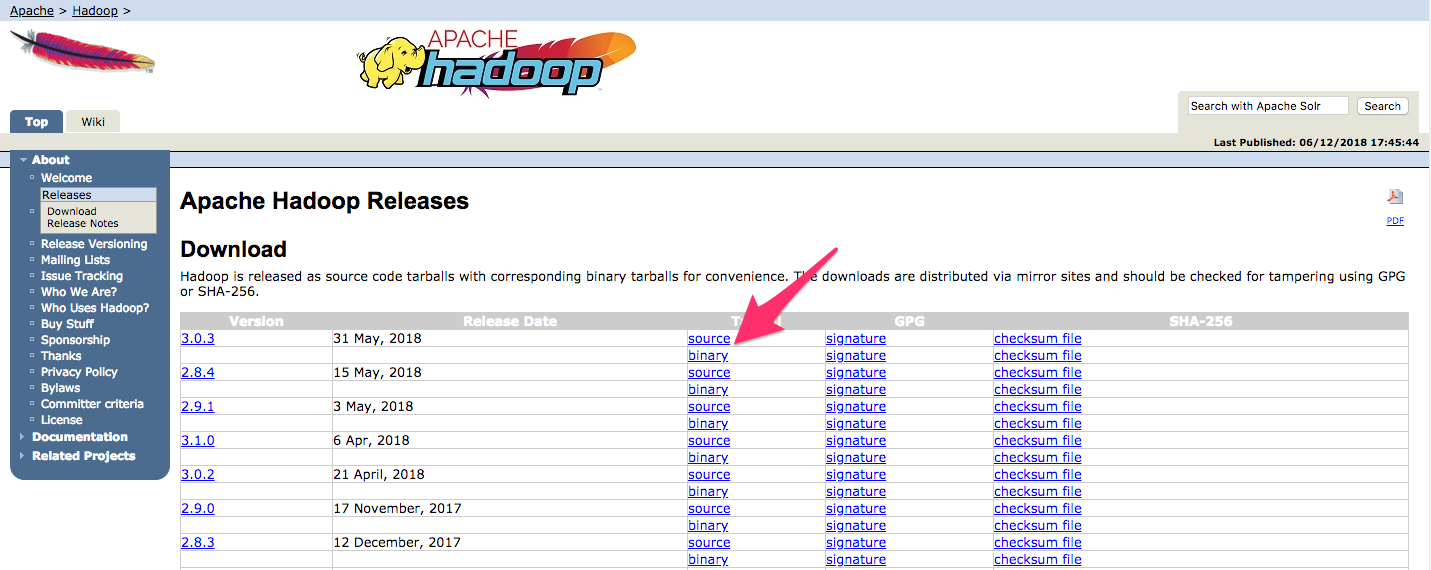Open the Welcome sidebar item
This screenshot has height=570, width=1431.
coord(66,178)
